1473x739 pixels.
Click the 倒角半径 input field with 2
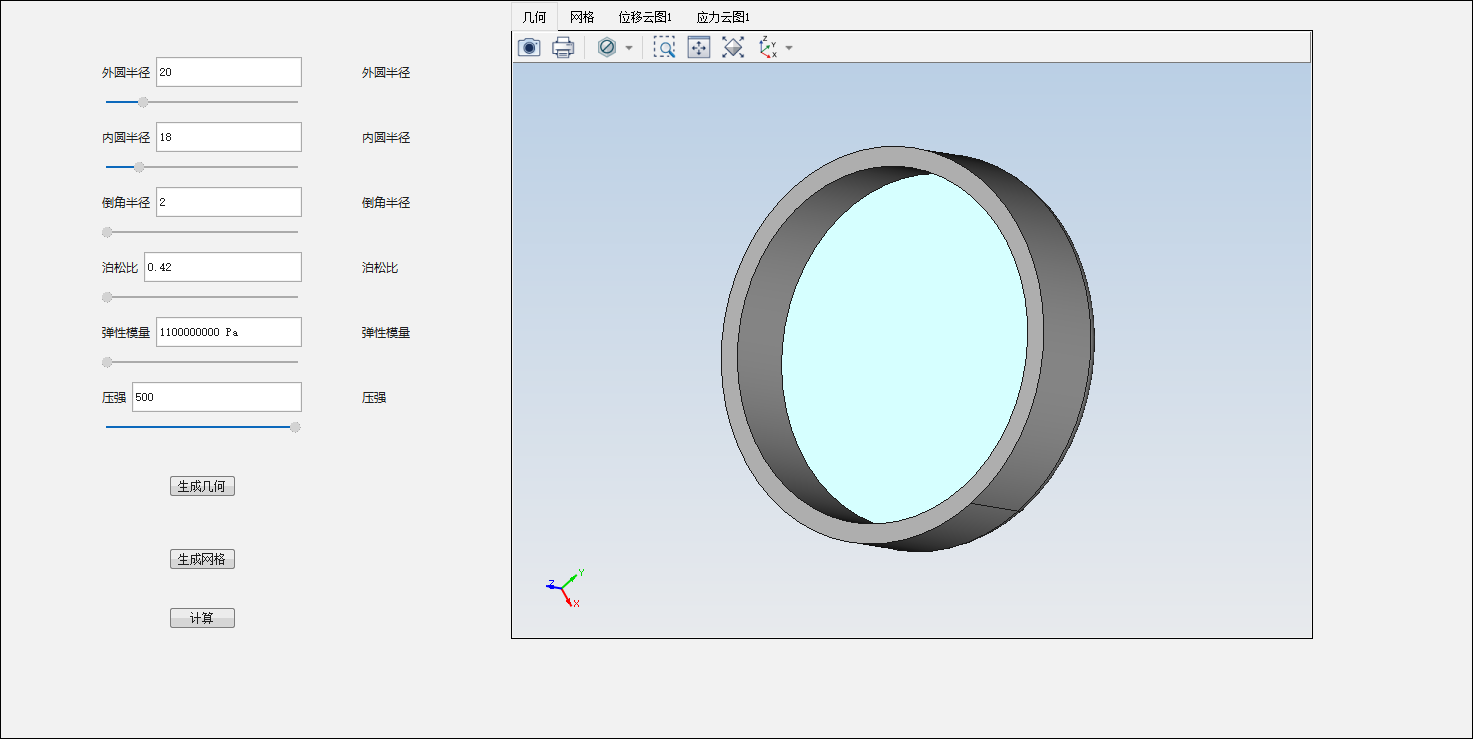tap(229, 202)
